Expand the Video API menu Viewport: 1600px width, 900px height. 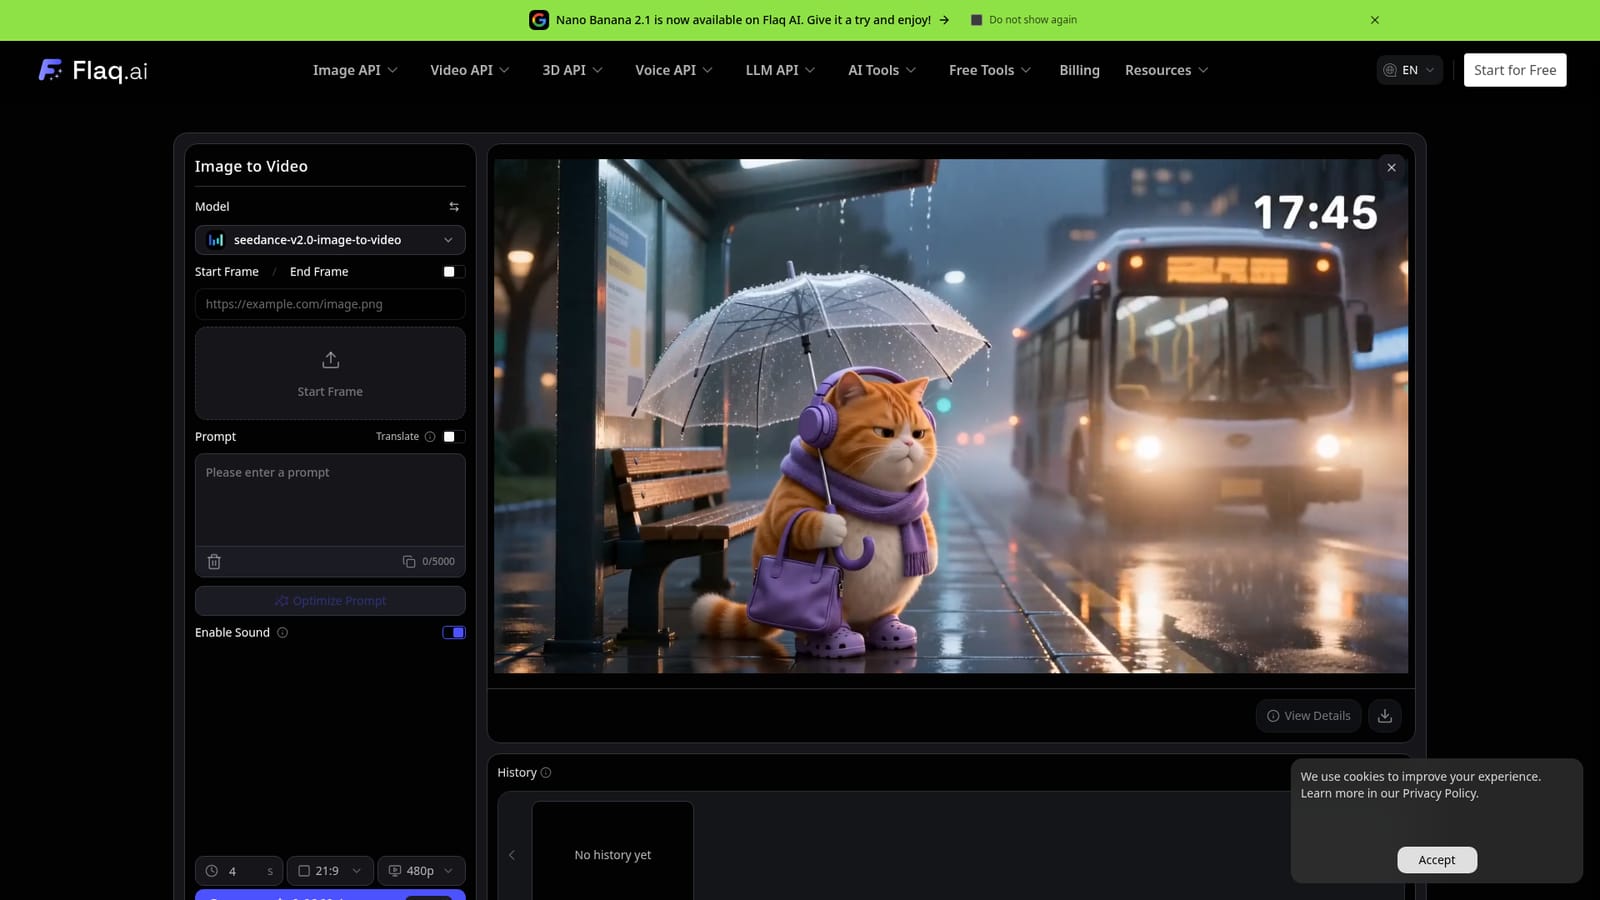(x=470, y=70)
